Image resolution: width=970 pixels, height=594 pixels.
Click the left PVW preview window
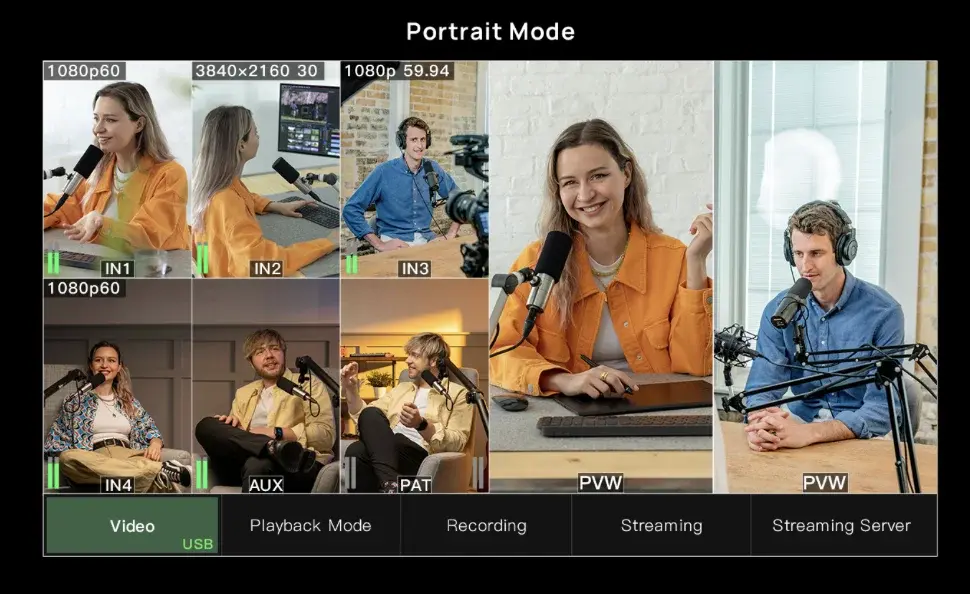[601, 277]
